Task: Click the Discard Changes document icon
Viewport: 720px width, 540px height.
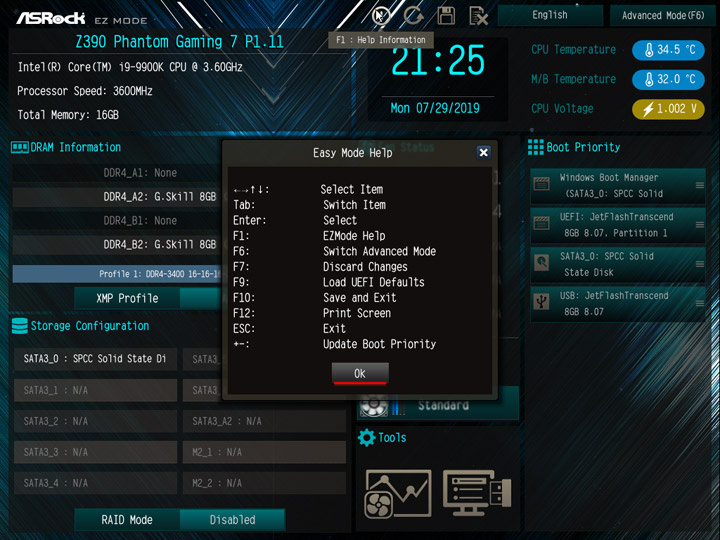Action: pos(478,16)
